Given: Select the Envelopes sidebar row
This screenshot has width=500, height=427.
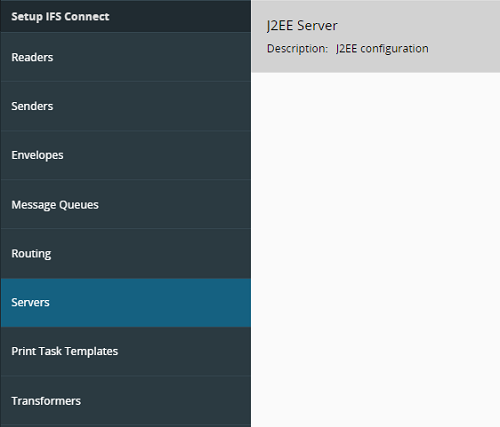Looking at the screenshot, I should (126, 155).
